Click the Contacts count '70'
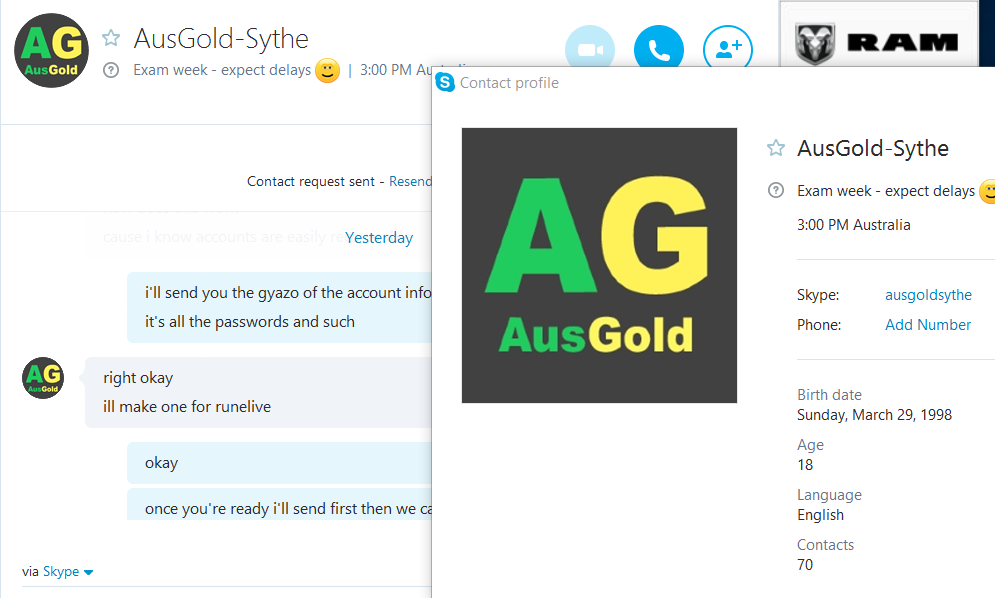Image resolution: width=995 pixels, height=598 pixels. tap(805, 564)
